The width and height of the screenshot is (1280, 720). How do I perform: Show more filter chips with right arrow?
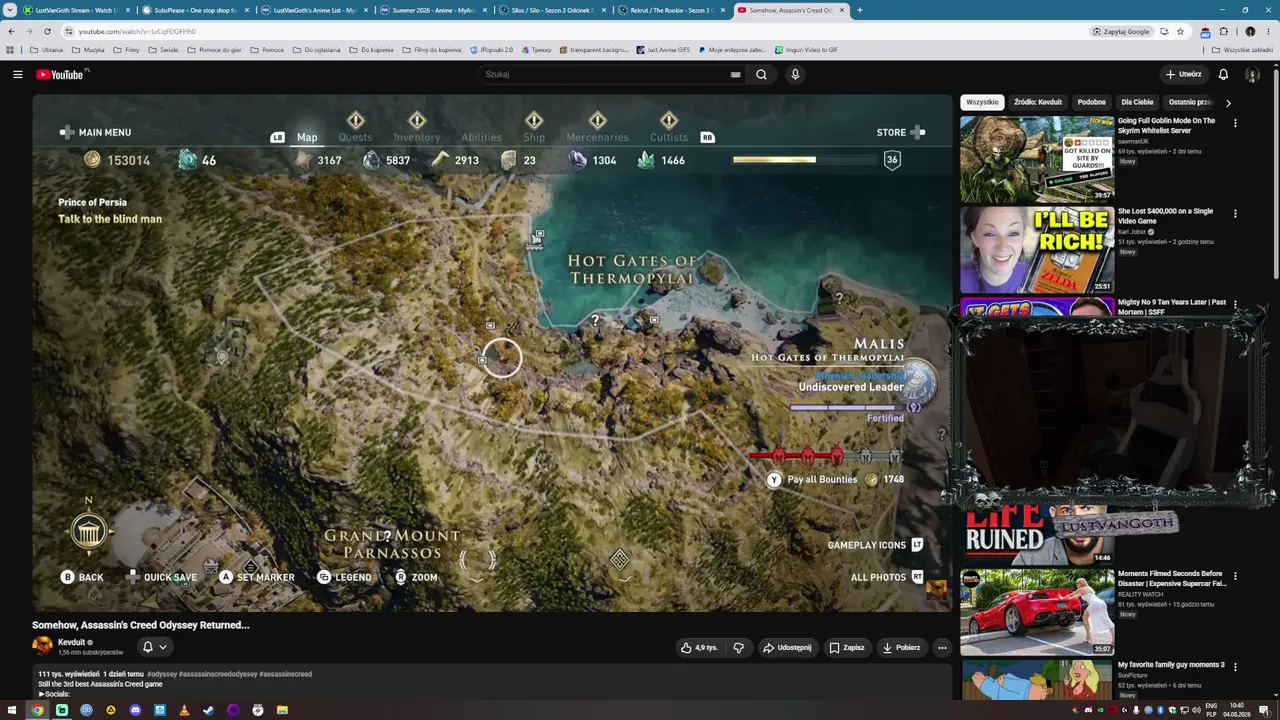[x=1228, y=102]
